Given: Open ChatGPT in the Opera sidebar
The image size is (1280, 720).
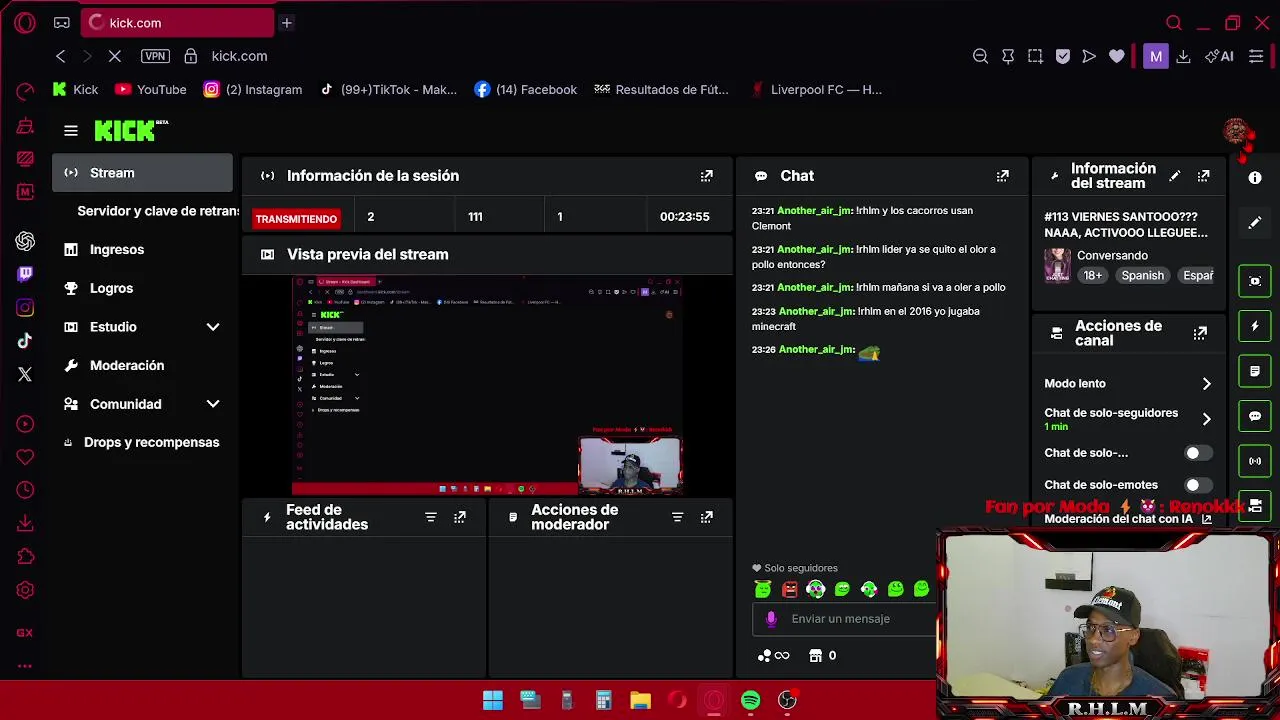Looking at the screenshot, I should click(x=25, y=241).
